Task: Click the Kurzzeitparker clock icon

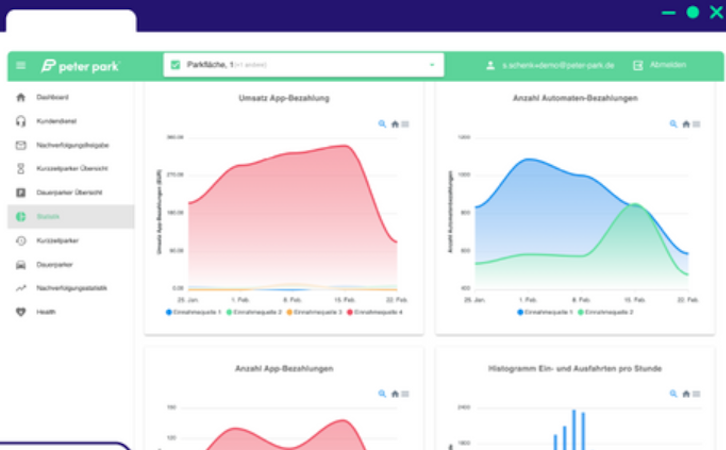Action: click(x=21, y=241)
